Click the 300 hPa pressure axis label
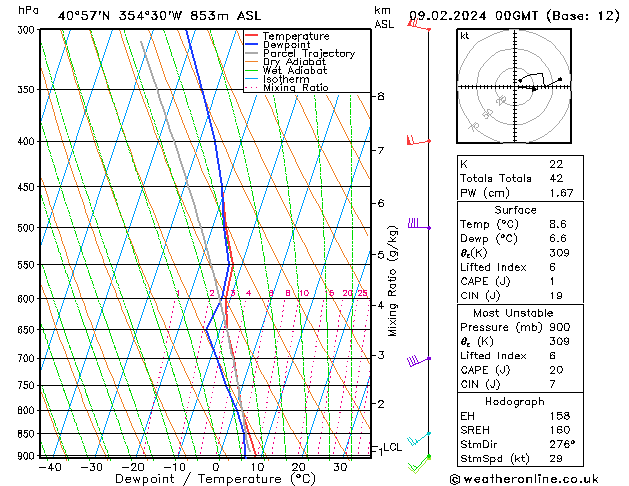The image size is (629, 486). coord(27,30)
